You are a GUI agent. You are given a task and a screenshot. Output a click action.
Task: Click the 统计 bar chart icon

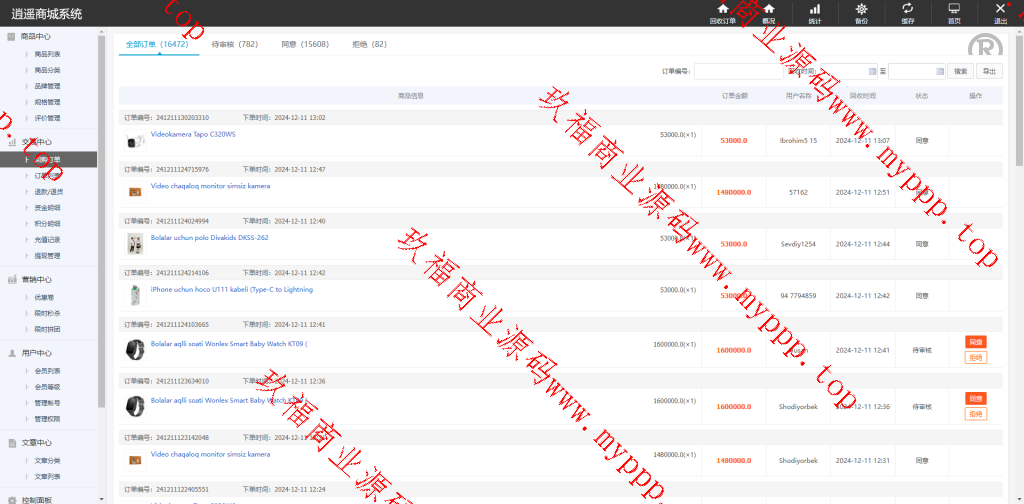[815, 13]
